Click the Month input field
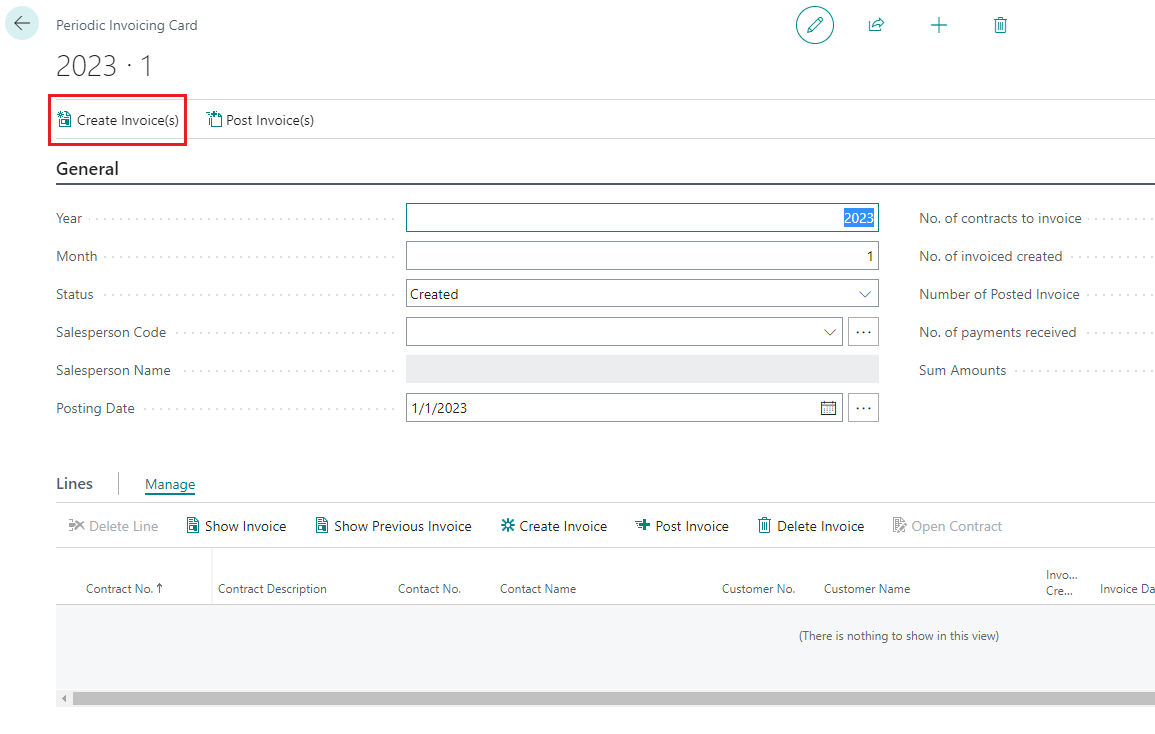 click(642, 256)
